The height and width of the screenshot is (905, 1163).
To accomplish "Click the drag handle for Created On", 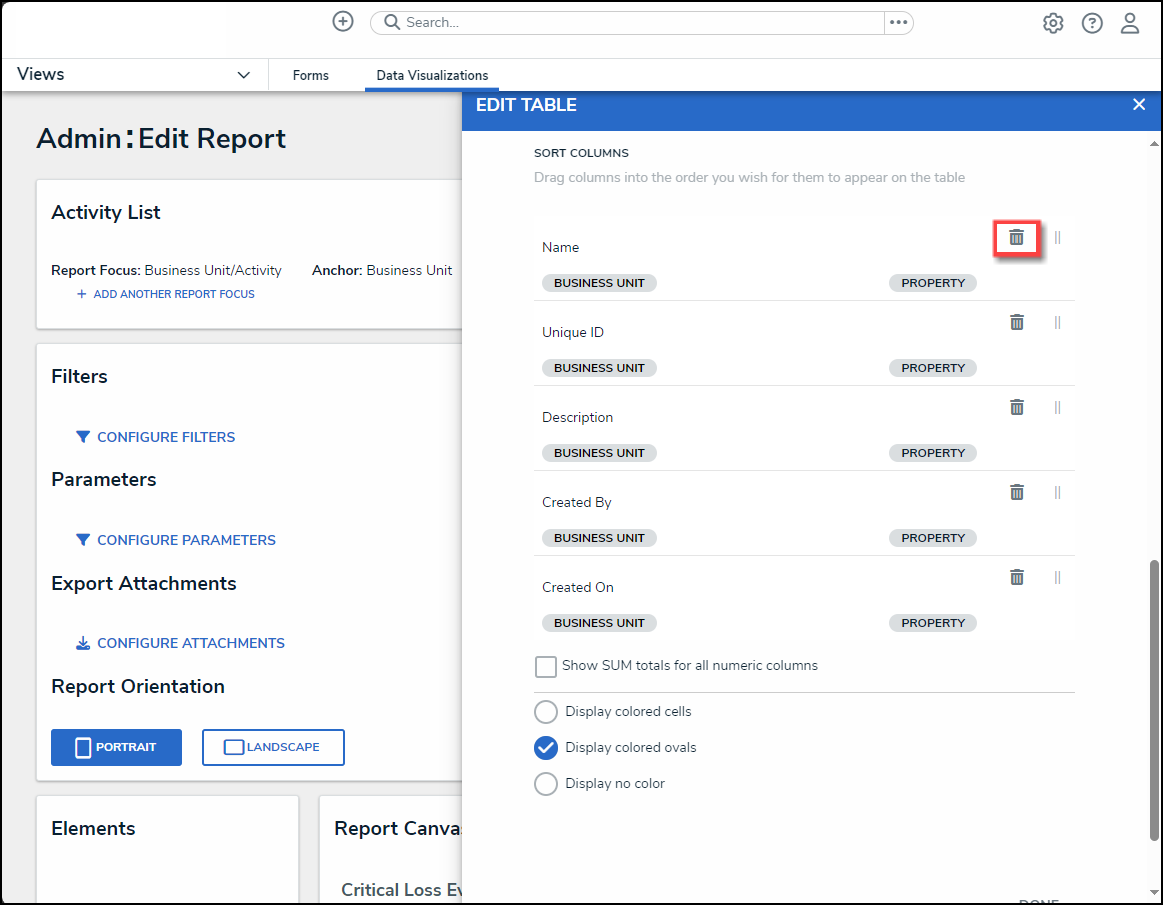I will [1057, 577].
